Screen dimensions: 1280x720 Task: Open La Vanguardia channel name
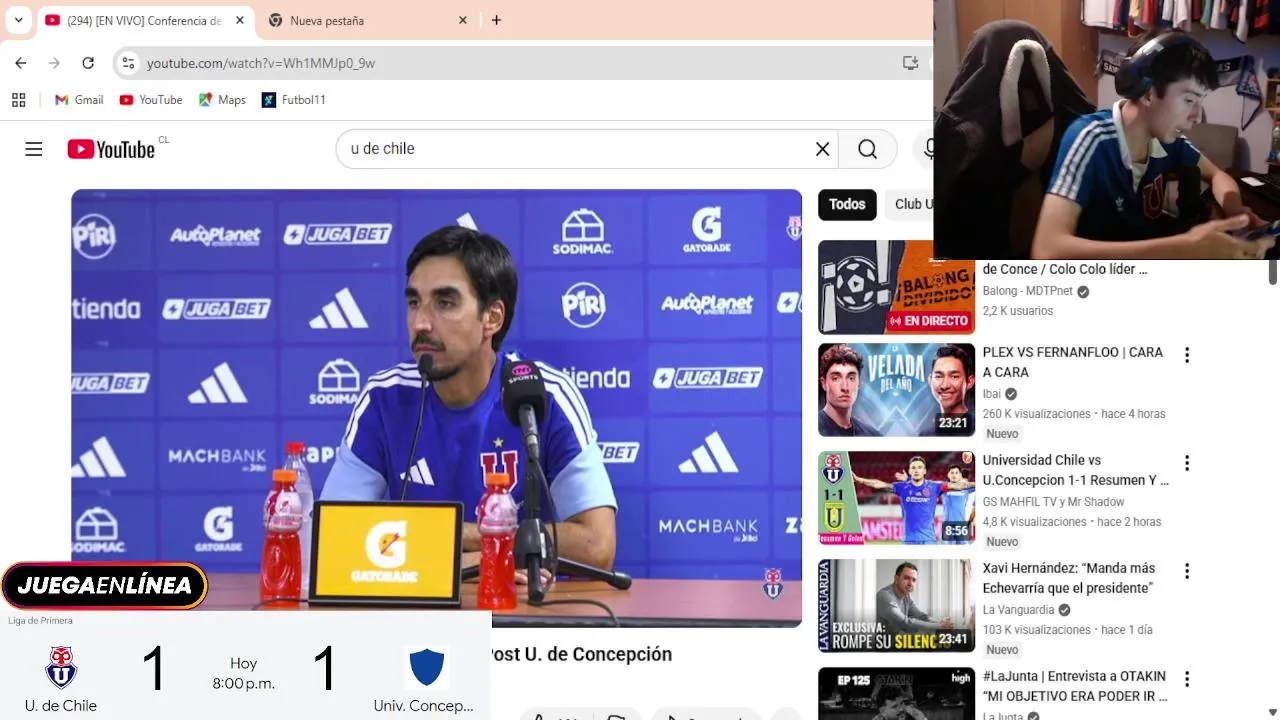1018,610
